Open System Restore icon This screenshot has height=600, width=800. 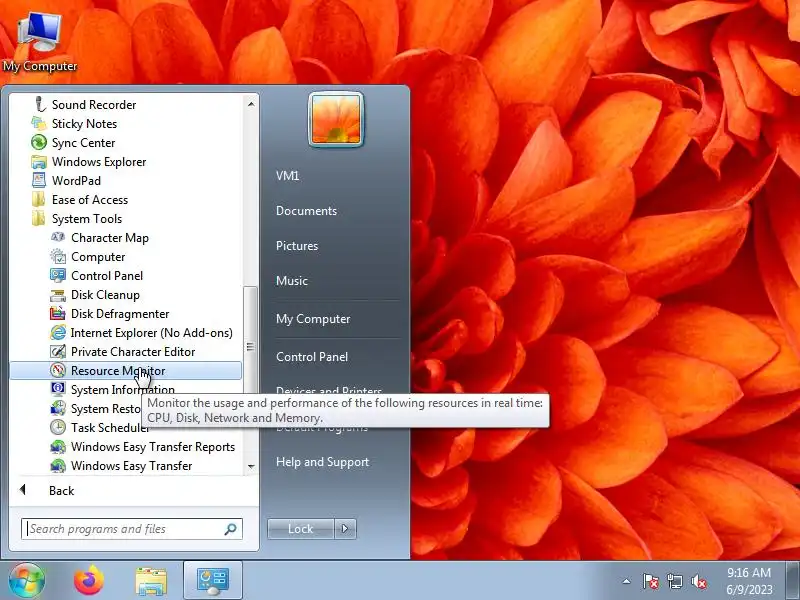pos(58,409)
